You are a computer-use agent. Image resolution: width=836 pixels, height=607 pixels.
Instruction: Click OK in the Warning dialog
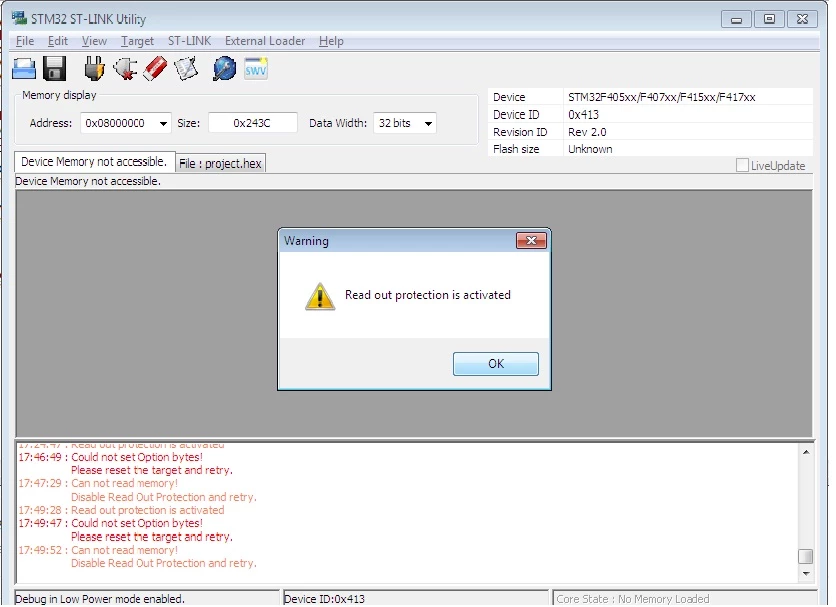[x=495, y=364]
